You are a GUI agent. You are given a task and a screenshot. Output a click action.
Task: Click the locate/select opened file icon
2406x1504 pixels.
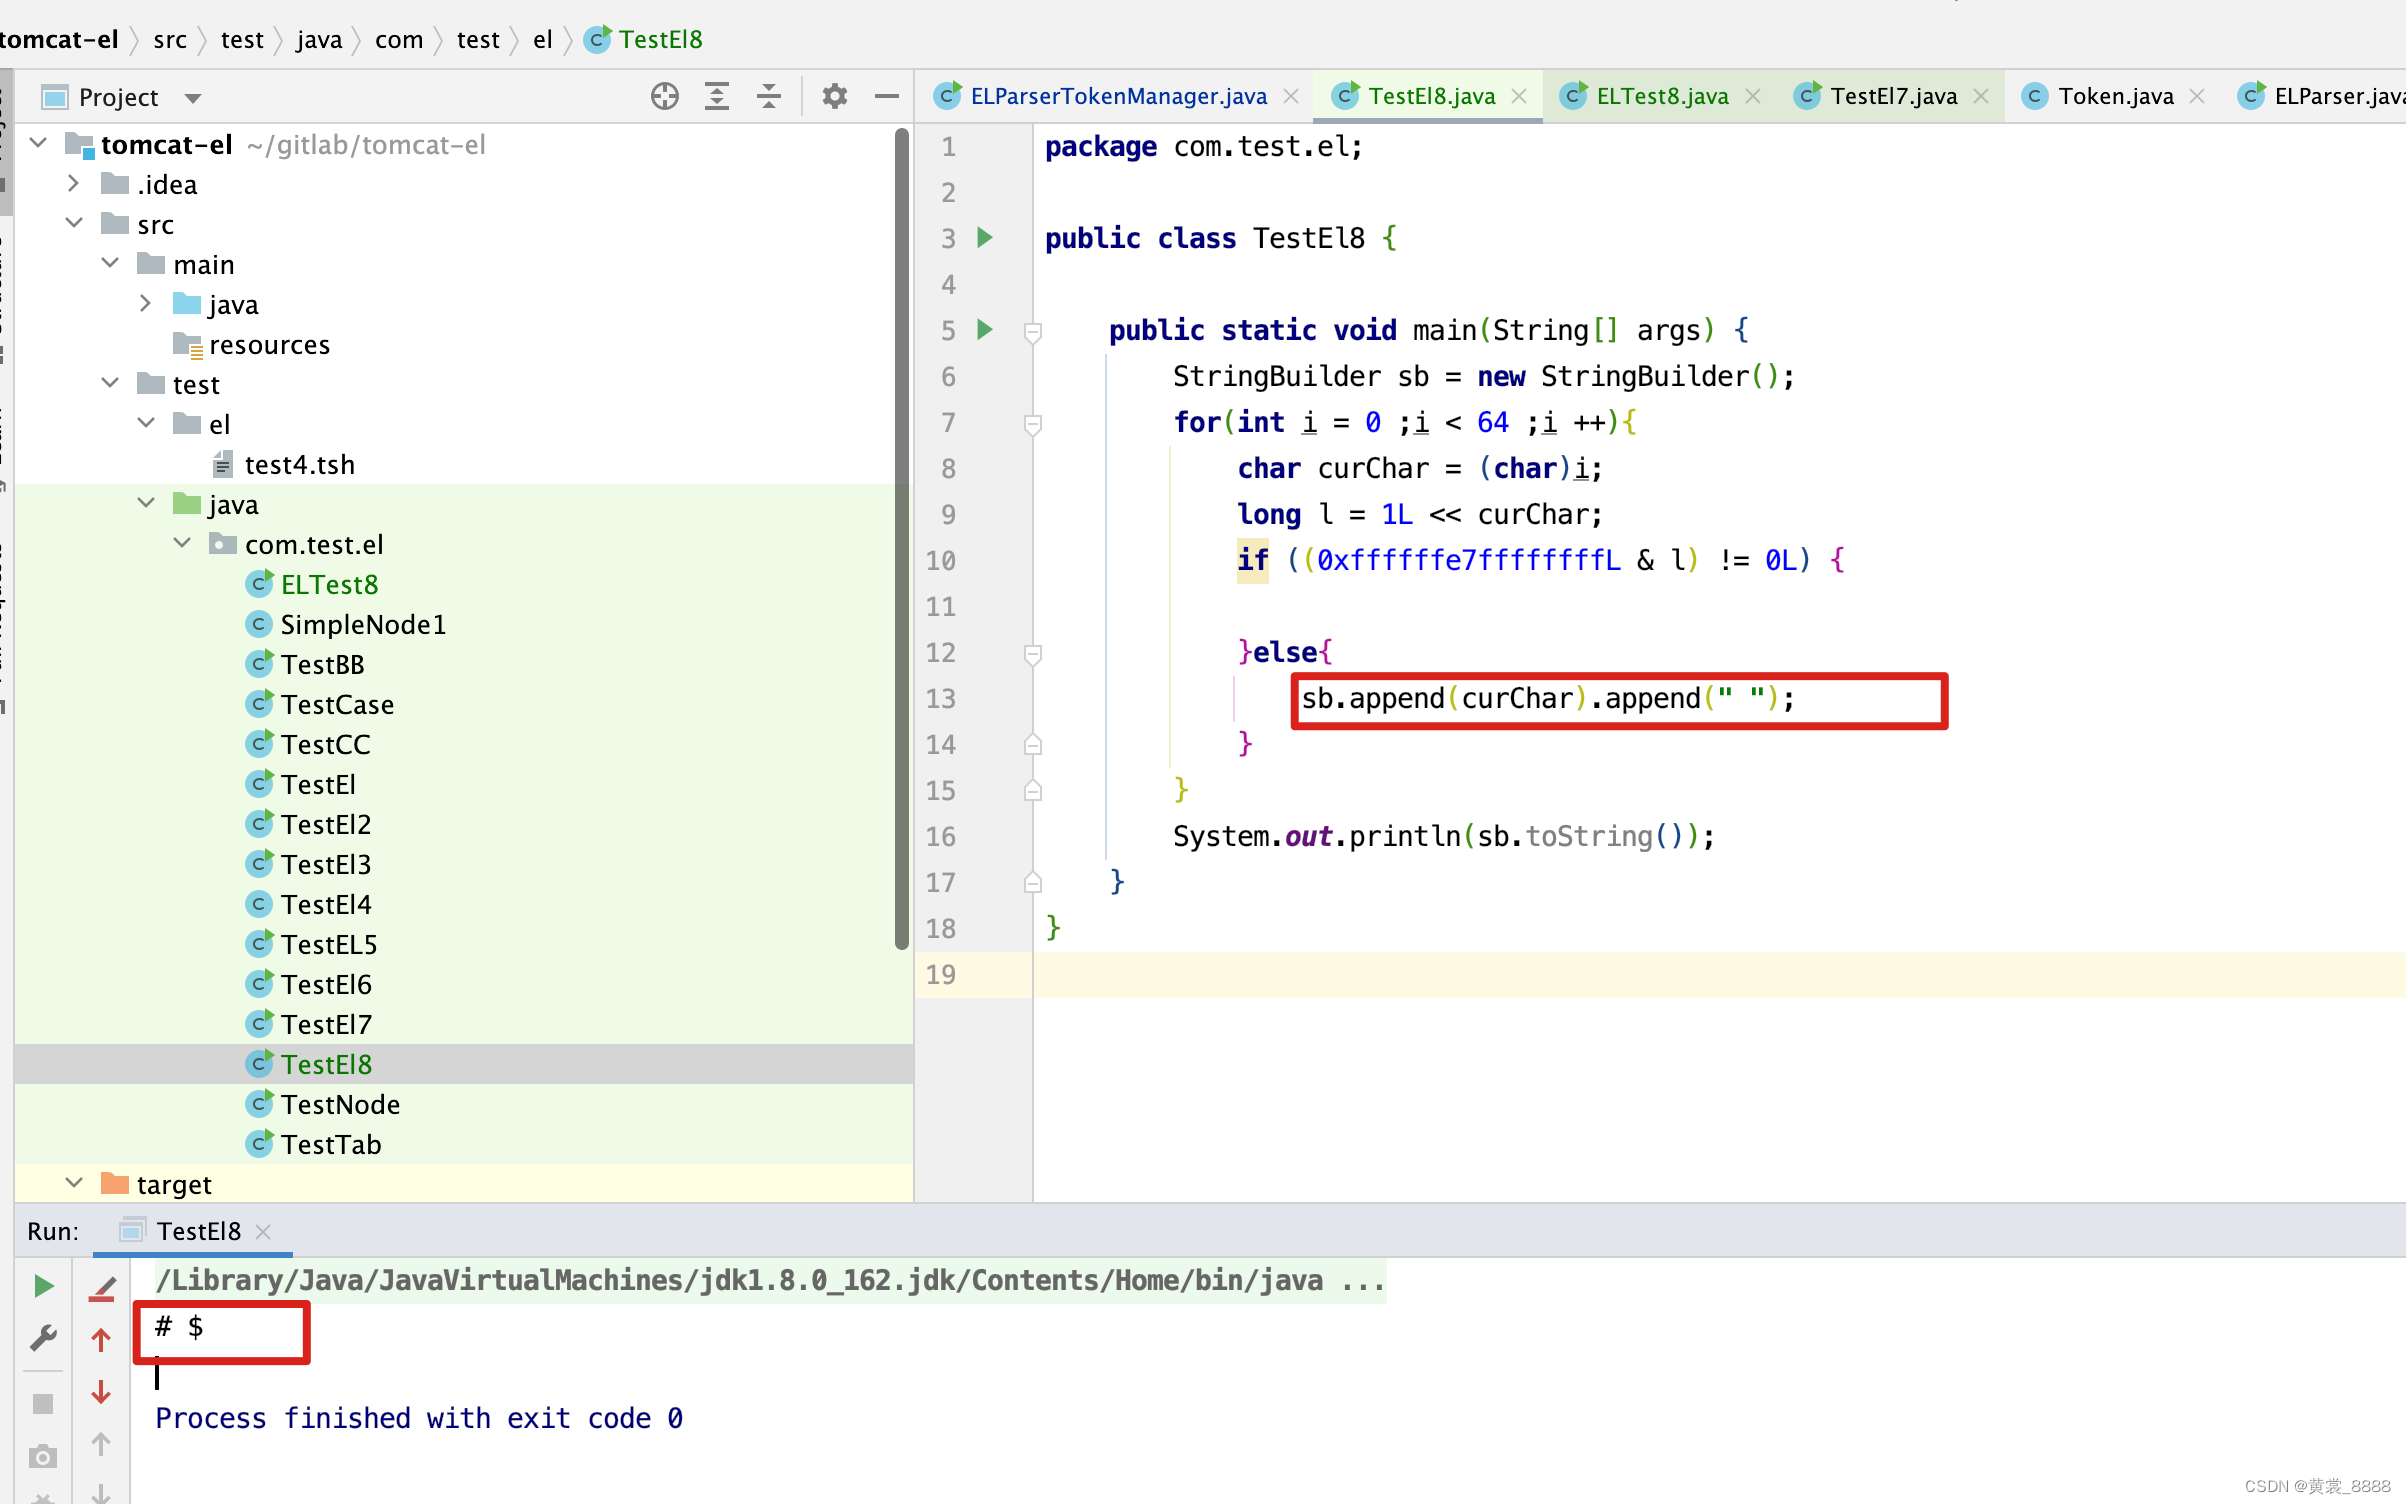pos(665,96)
